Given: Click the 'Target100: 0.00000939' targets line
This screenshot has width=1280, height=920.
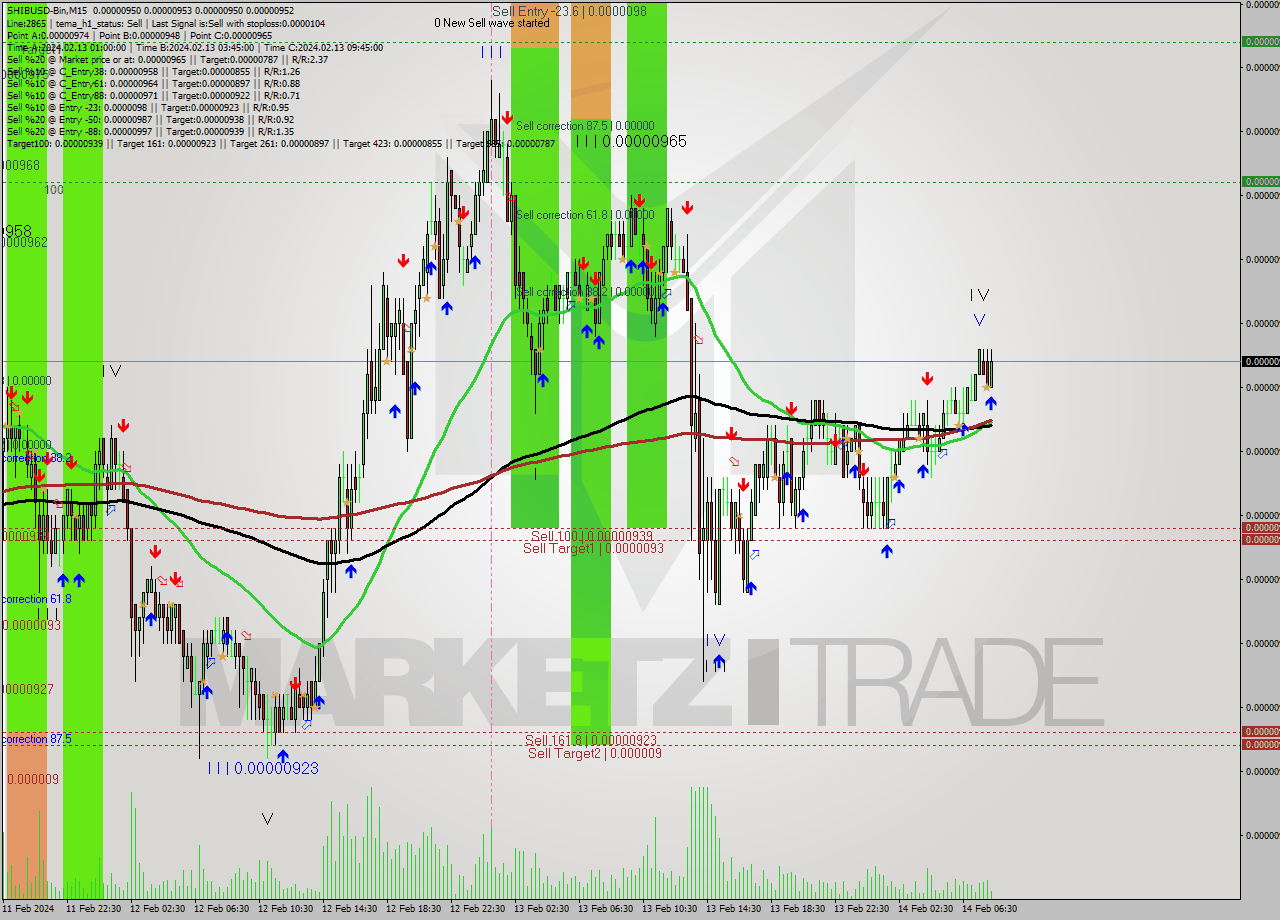Looking at the screenshot, I should tap(281, 143).
